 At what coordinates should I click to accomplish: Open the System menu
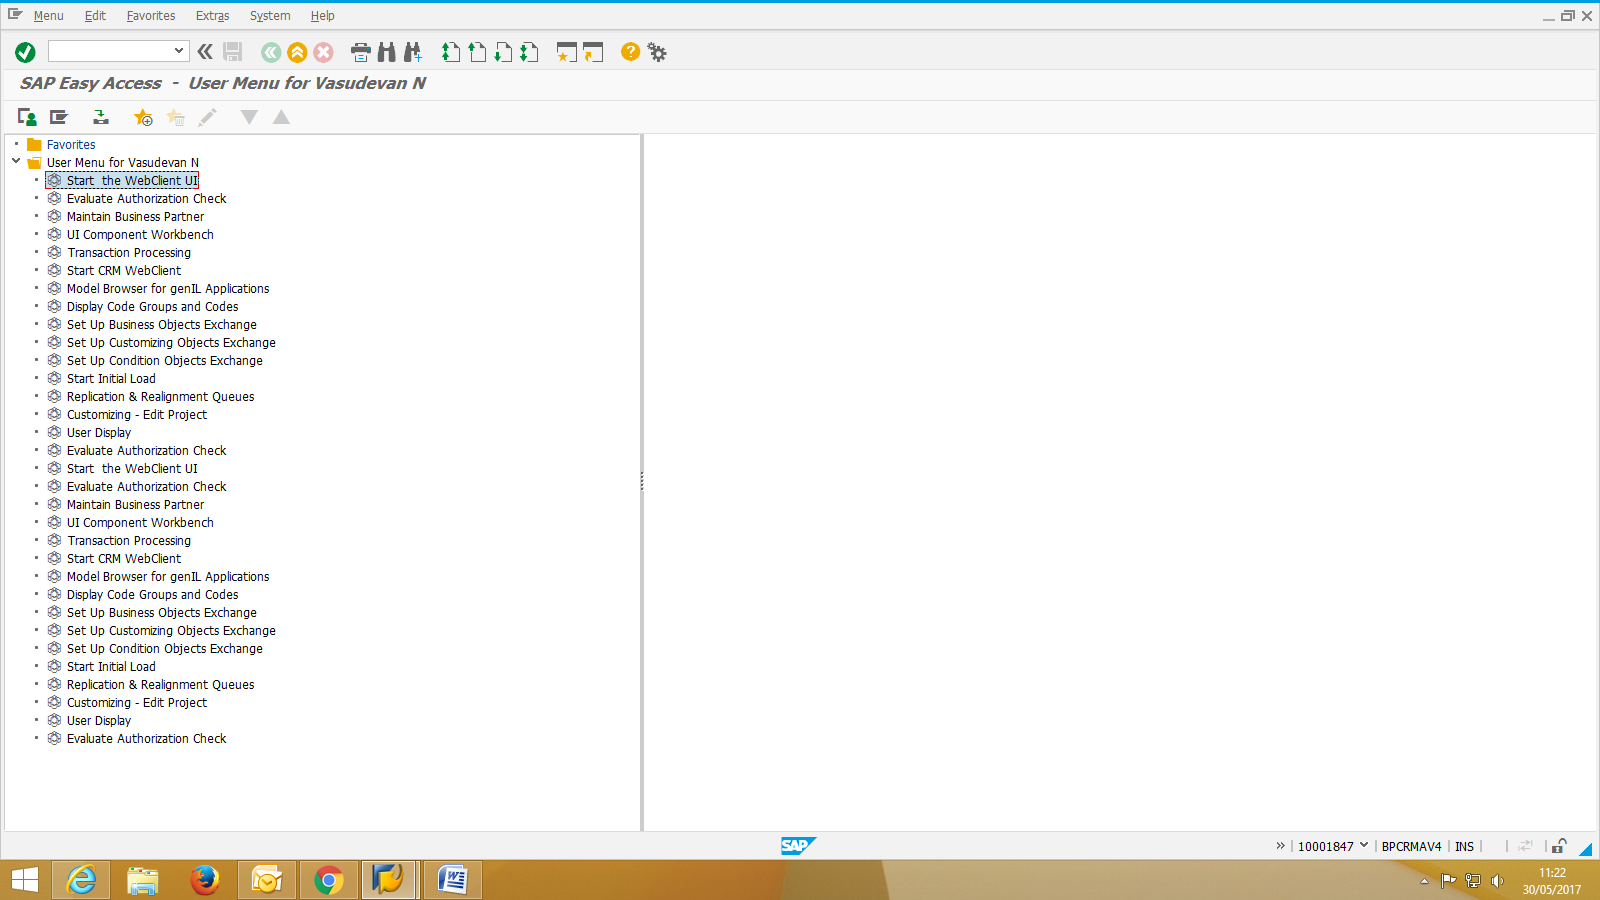[270, 16]
